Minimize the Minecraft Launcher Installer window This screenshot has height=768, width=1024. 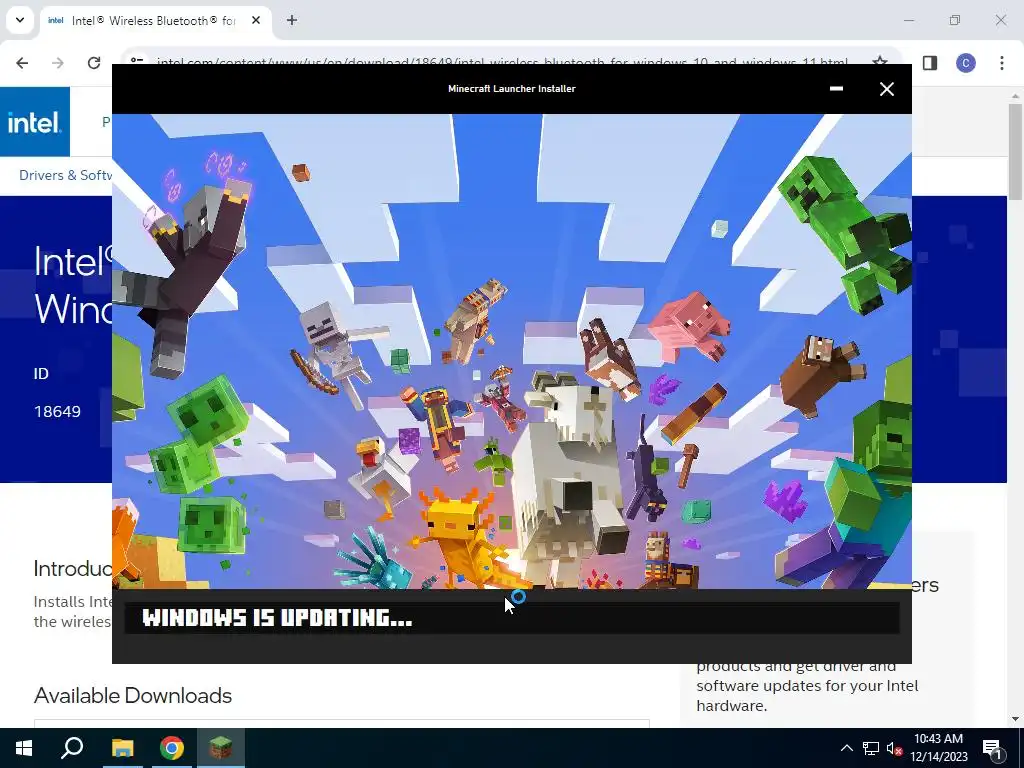tap(836, 89)
